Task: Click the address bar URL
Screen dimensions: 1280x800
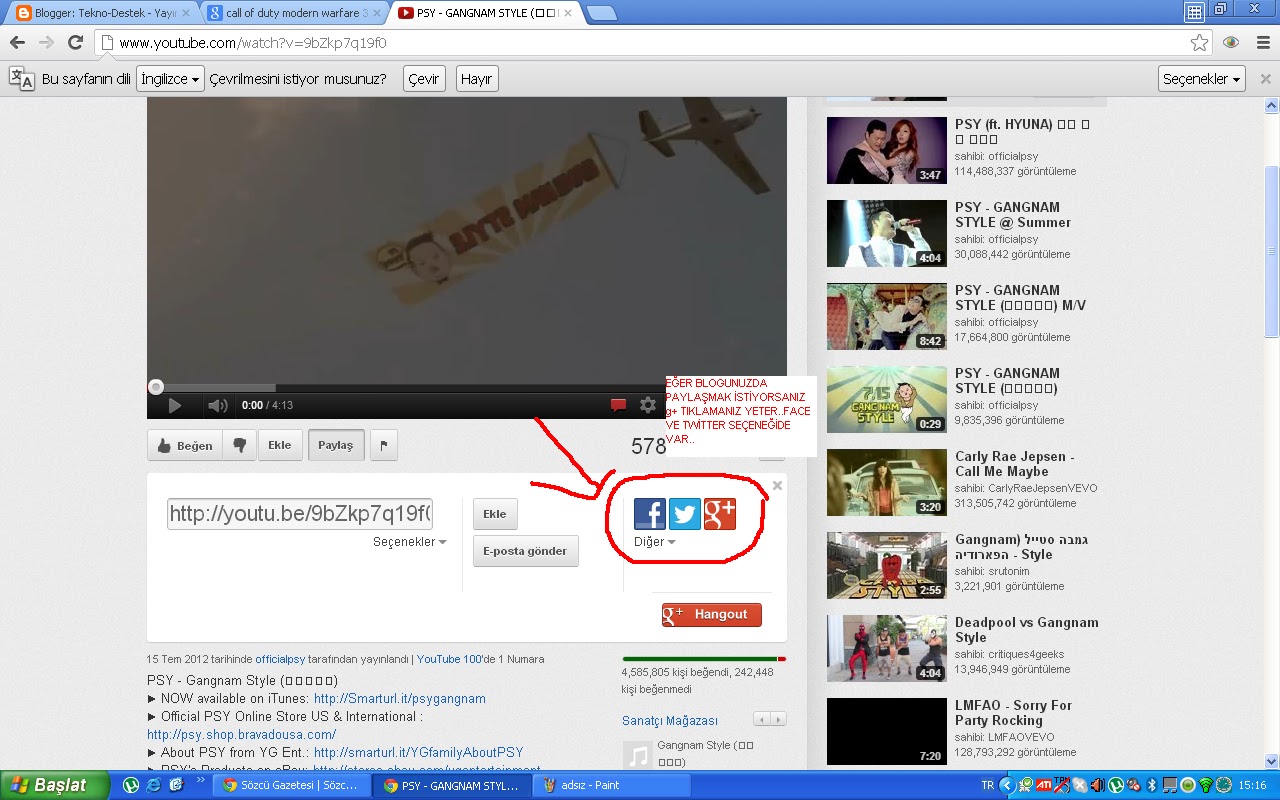Action: (x=252, y=43)
